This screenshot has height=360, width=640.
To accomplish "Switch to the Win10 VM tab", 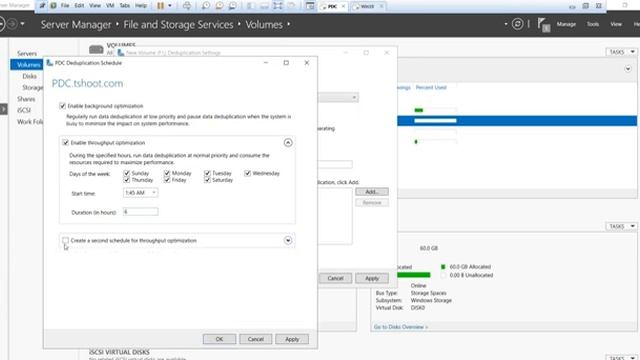I will point(367,7).
